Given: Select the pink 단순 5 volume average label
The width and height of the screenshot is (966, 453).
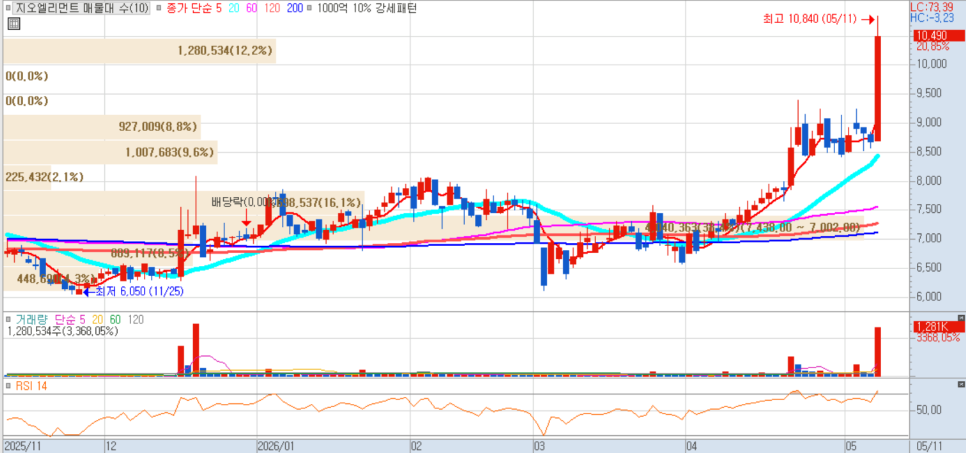Looking at the screenshot, I should click(68, 320).
